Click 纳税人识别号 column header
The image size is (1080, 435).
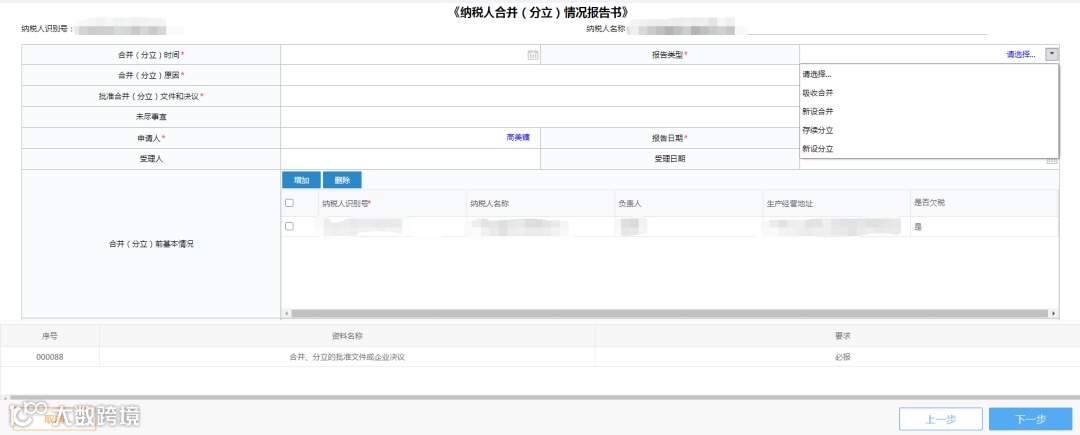[x=391, y=203]
